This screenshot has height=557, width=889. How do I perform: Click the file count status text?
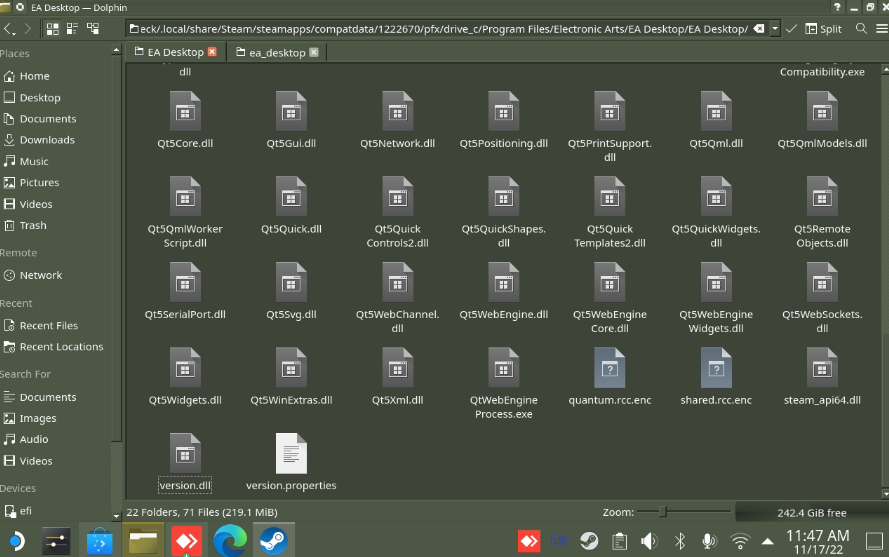tap(202, 512)
